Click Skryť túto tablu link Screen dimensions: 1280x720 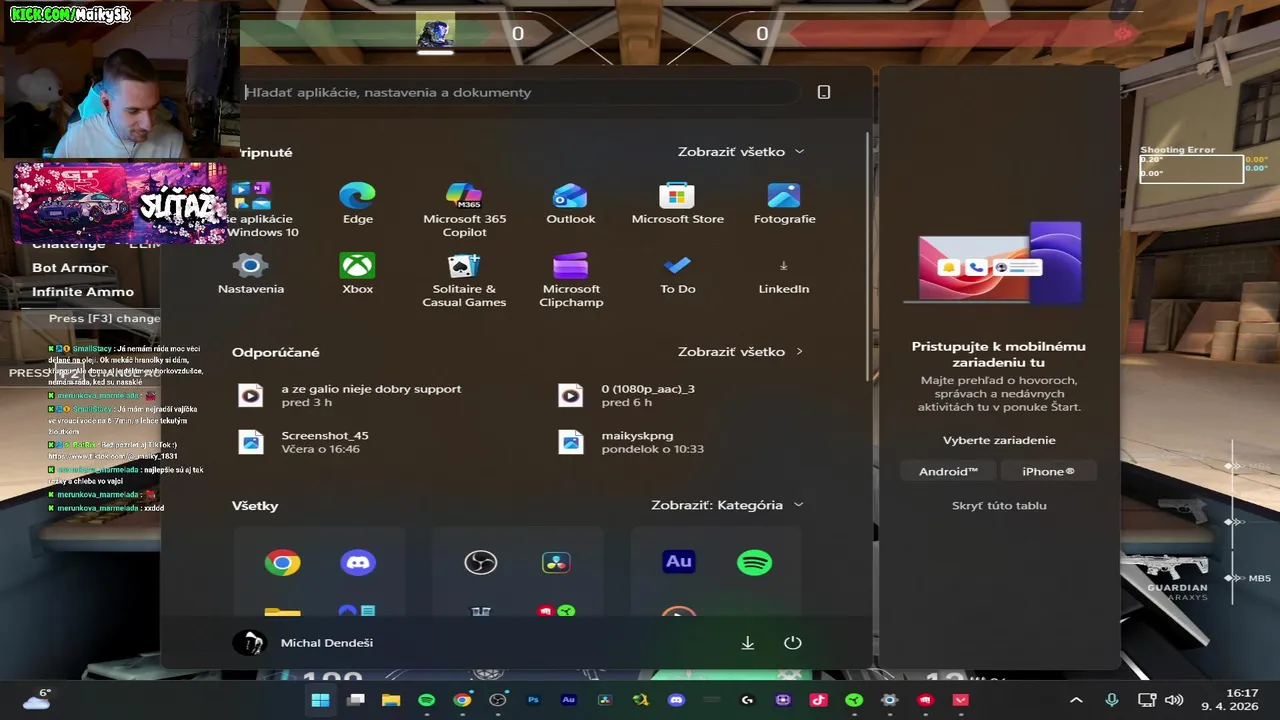pos(999,505)
